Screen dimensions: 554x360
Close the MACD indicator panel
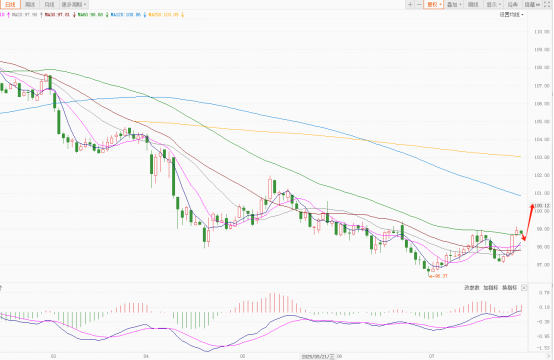[524, 288]
